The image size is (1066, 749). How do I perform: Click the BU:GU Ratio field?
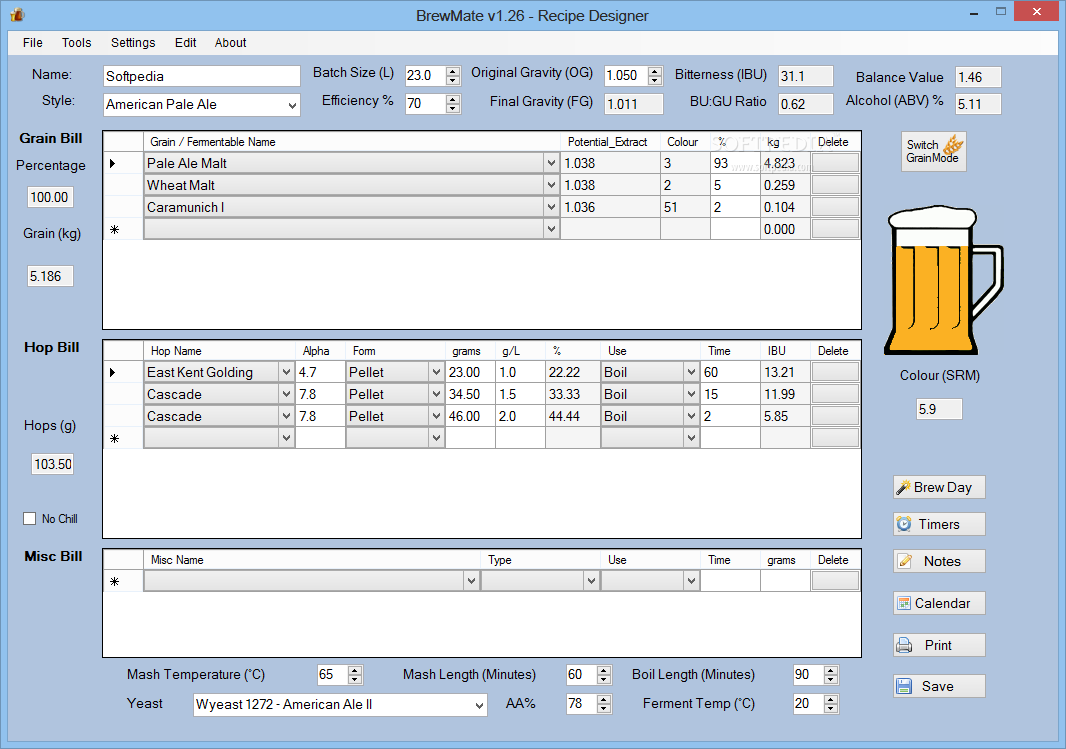(806, 104)
